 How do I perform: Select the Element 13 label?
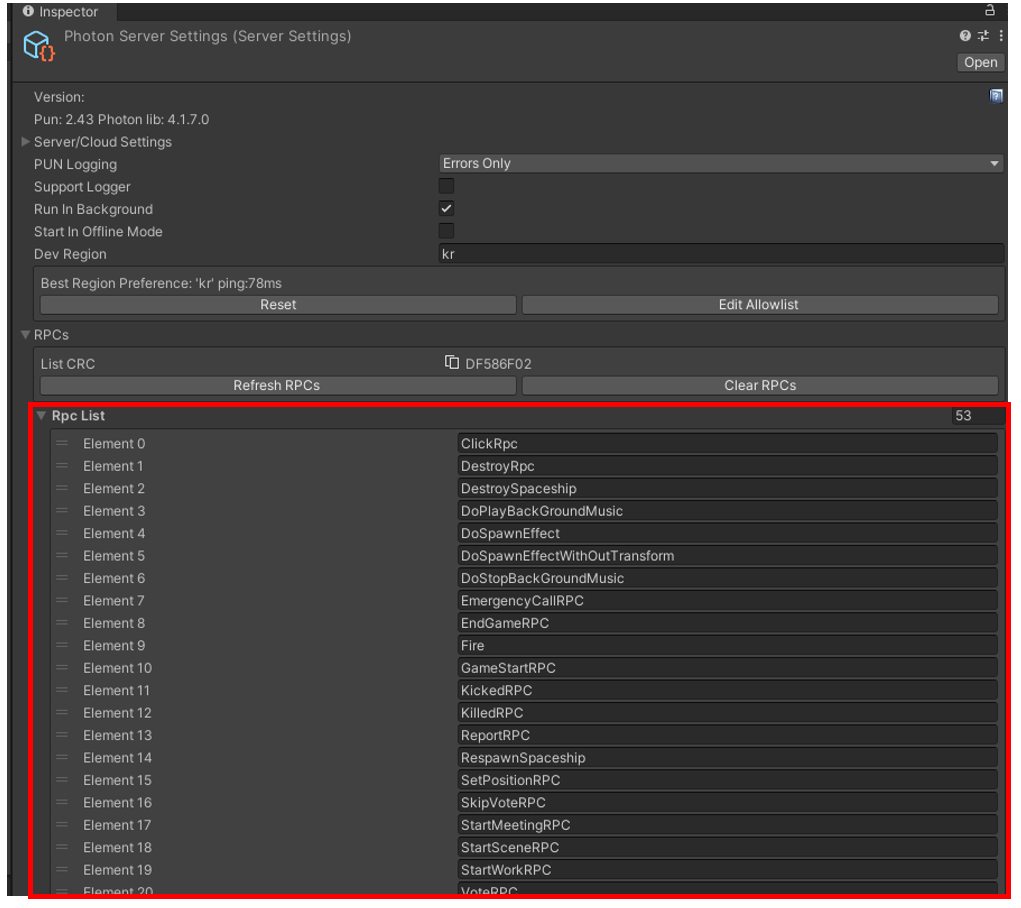[117, 735]
